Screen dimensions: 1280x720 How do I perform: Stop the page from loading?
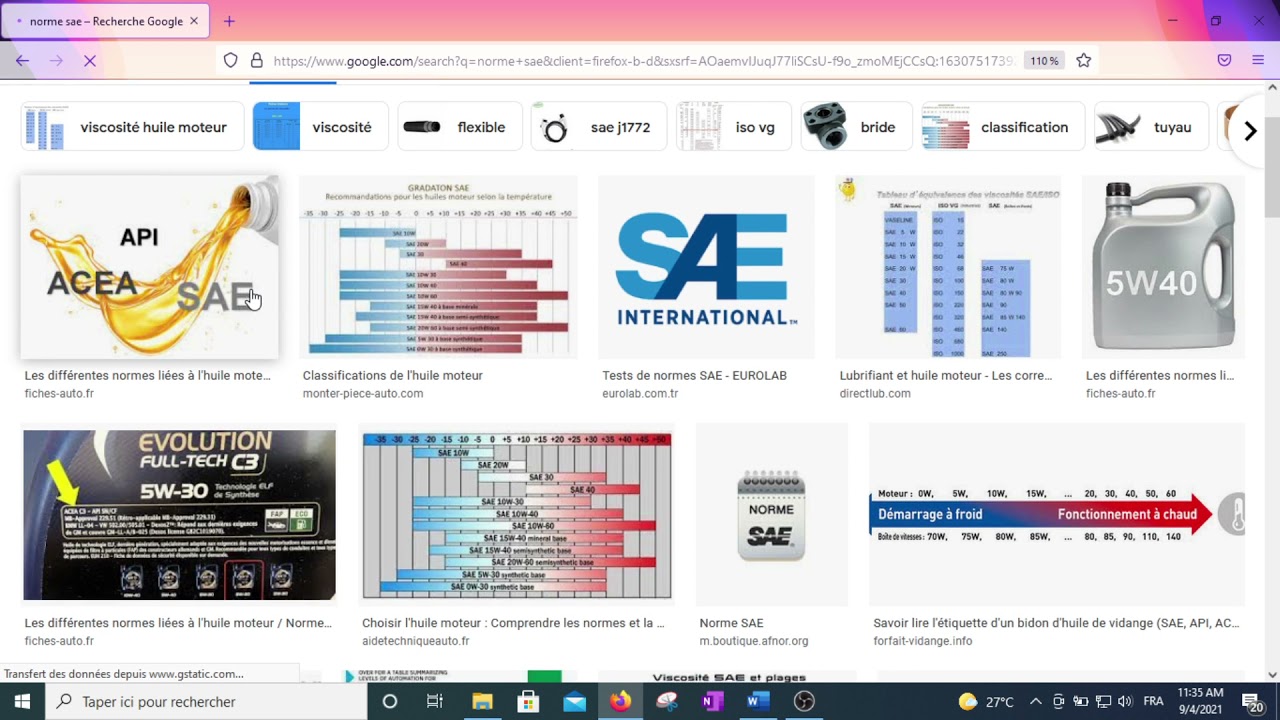(x=89, y=61)
